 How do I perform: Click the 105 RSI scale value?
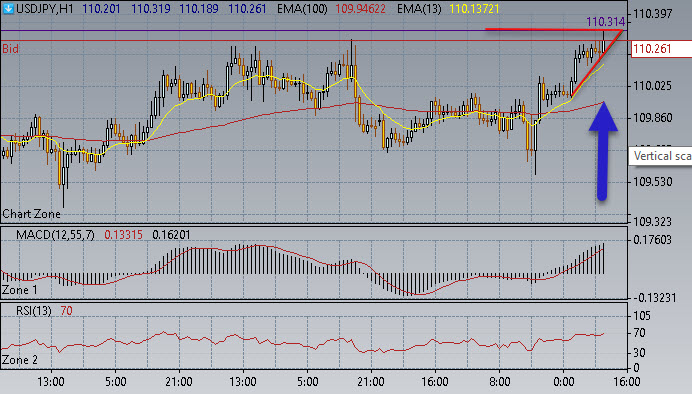(642, 316)
